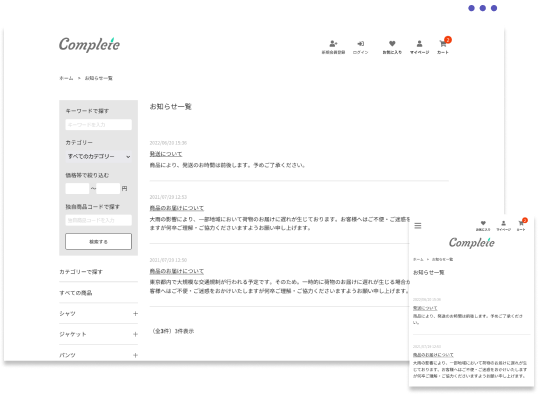The height and width of the screenshot is (395, 538).
Task: Select すべての商品 in the sidebar
Action: point(76,293)
